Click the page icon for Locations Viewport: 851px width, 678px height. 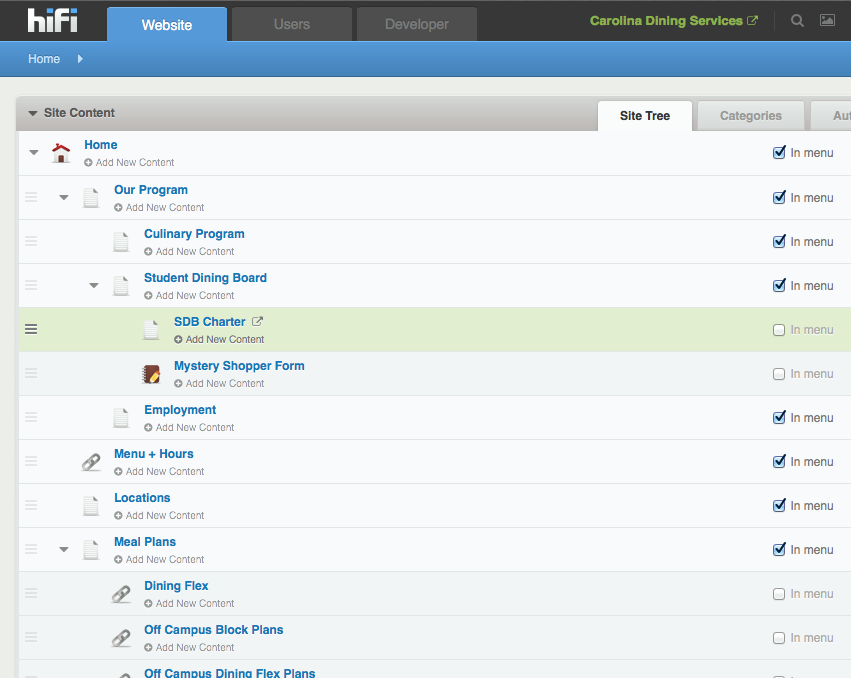tap(91, 505)
